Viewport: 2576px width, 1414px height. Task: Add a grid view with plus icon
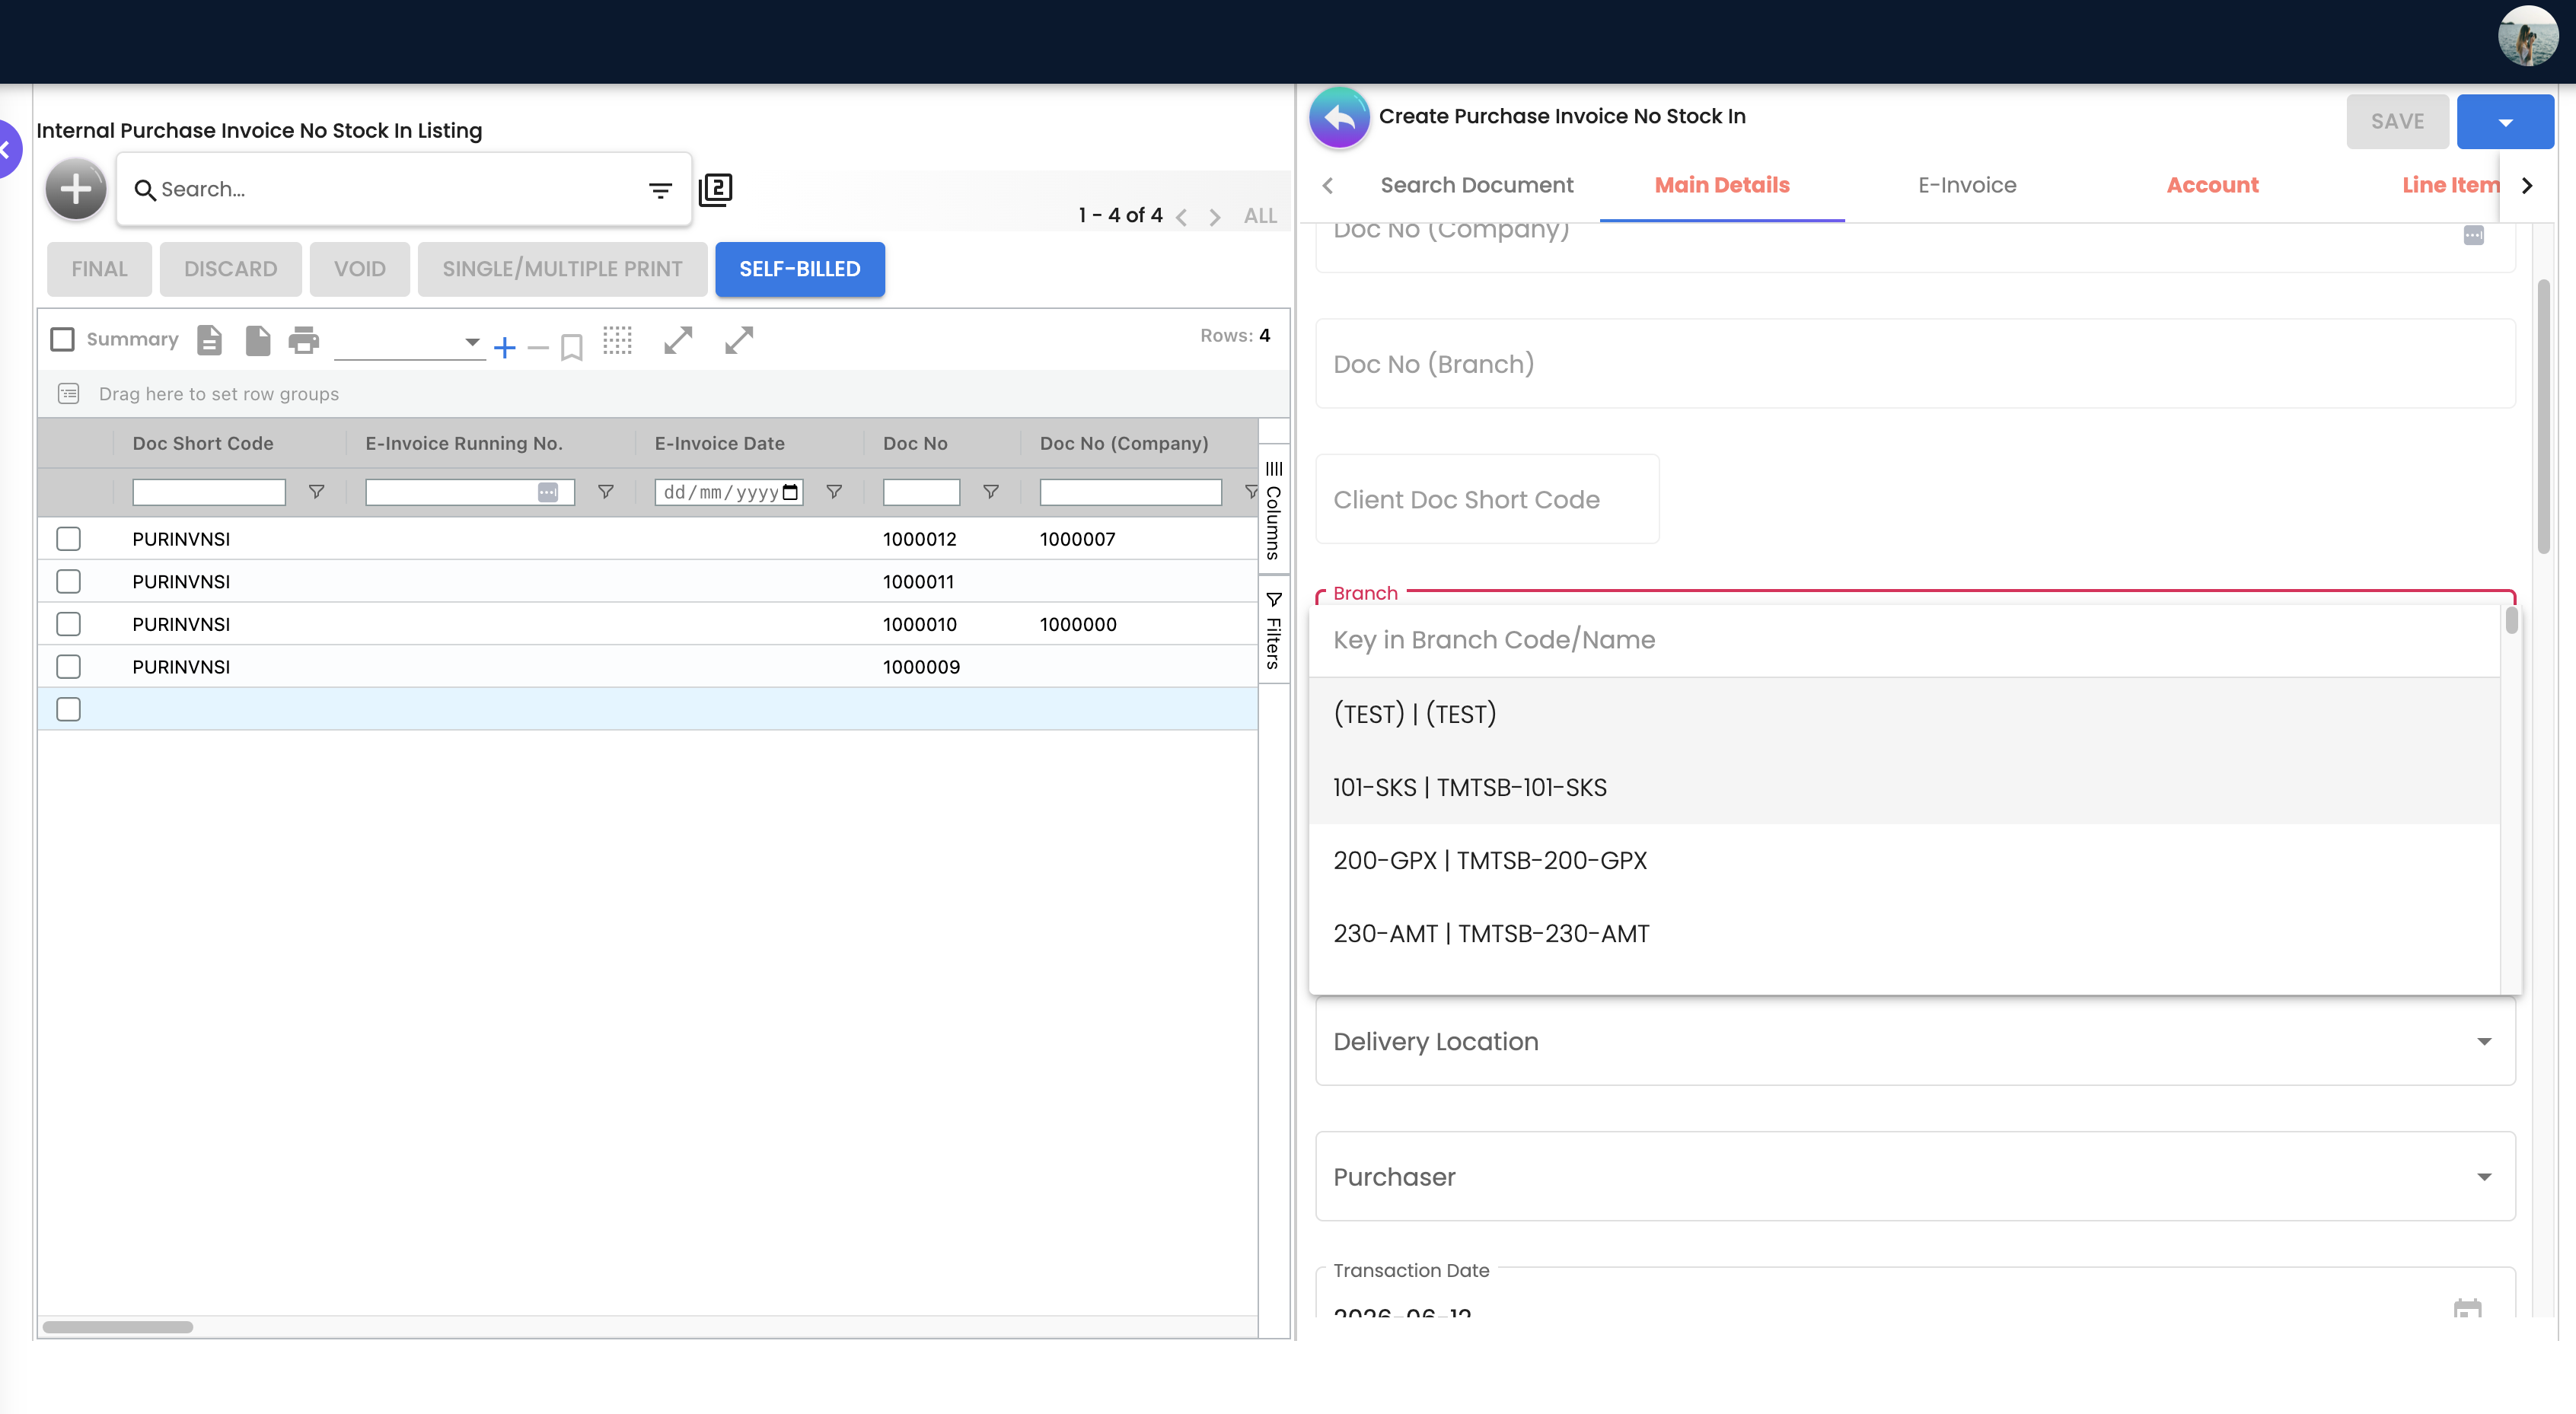(x=505, y=347)
